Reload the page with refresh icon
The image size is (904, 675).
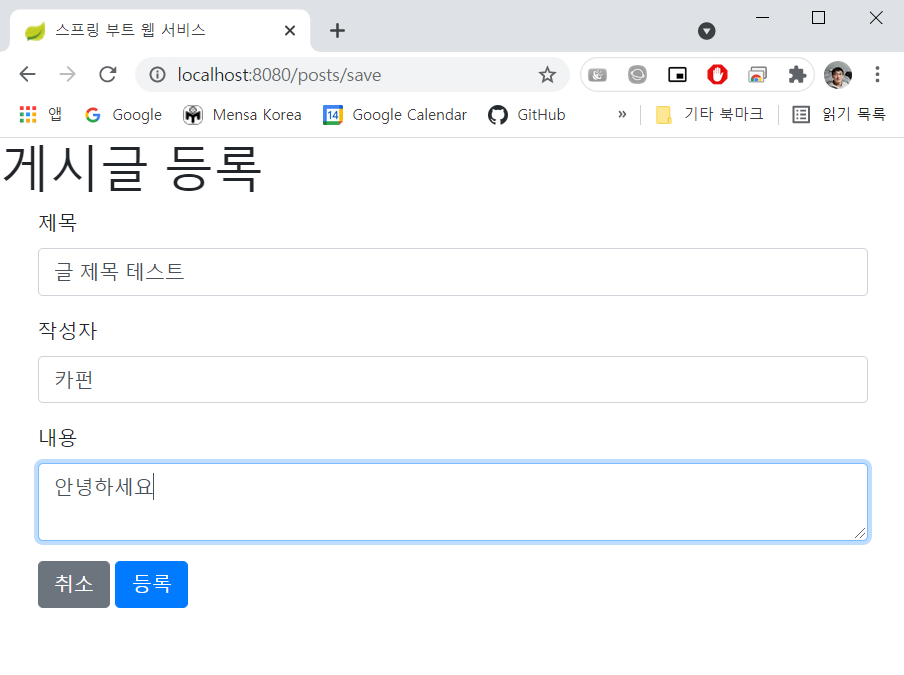click(108, 74)
